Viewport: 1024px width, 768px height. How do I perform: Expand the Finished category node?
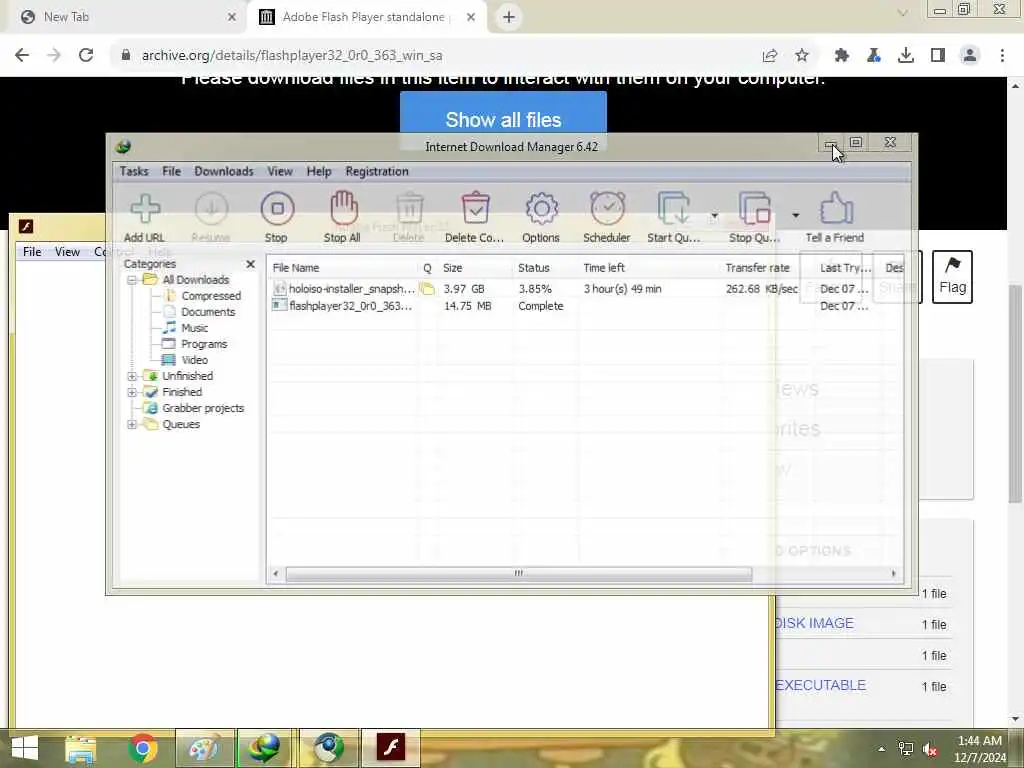[x=132, y=392]
